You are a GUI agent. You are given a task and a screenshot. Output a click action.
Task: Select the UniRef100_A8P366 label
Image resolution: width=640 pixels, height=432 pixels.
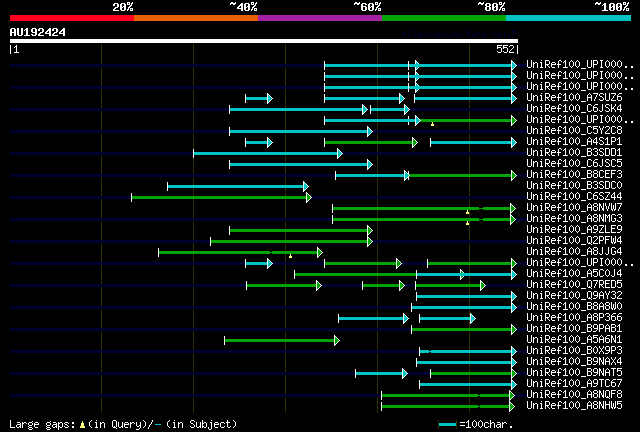tap(574, 318)
